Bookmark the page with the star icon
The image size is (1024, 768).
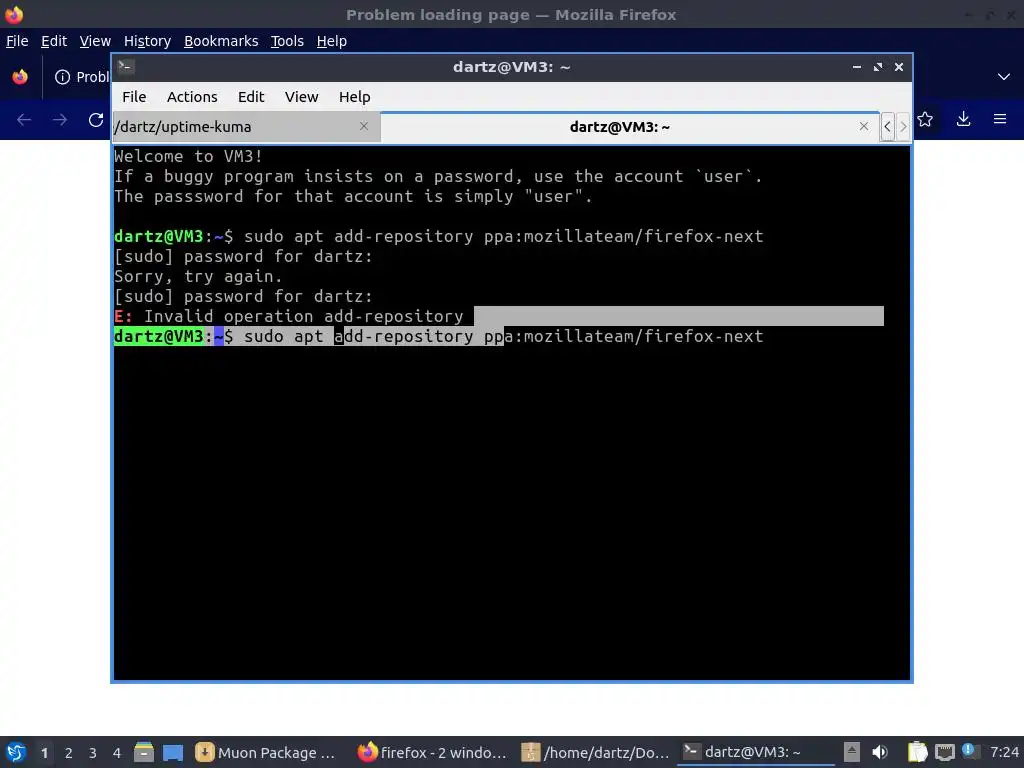coord(925,119)
